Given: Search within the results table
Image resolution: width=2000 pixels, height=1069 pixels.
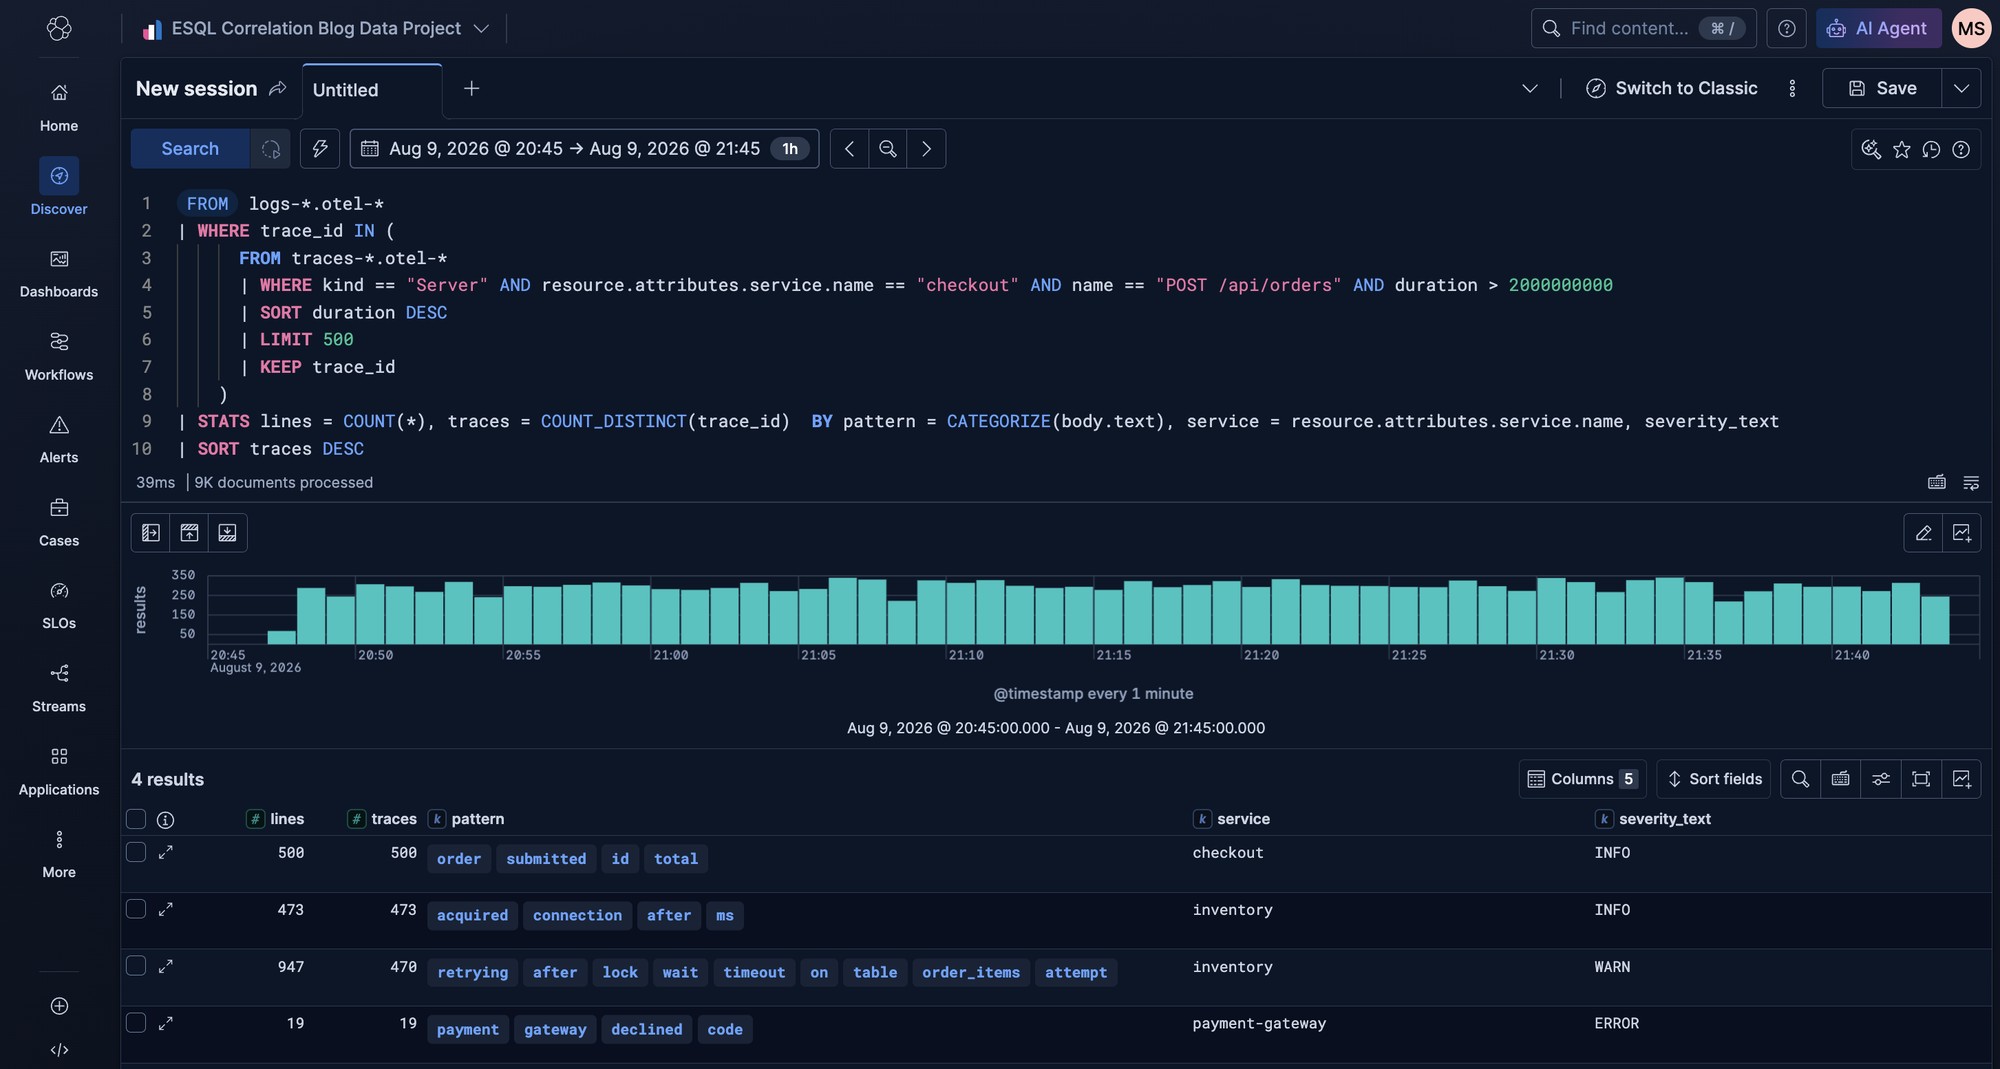Looking at the screenshot, I should coord(1800,779).
